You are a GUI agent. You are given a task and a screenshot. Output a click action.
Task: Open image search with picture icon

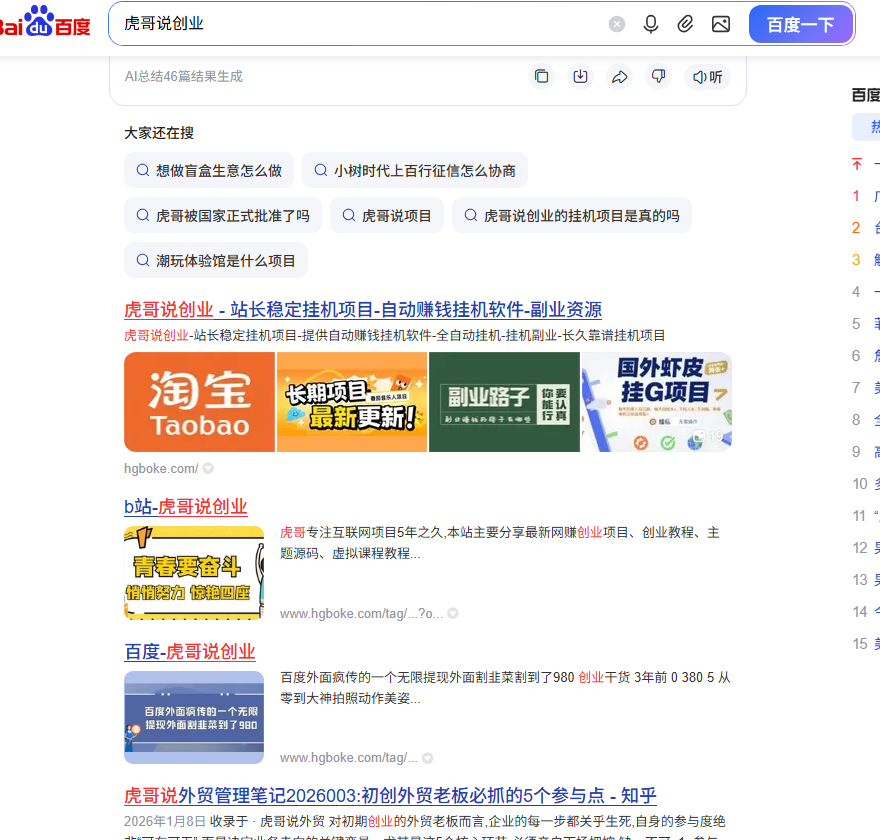[x=721, y=24]
